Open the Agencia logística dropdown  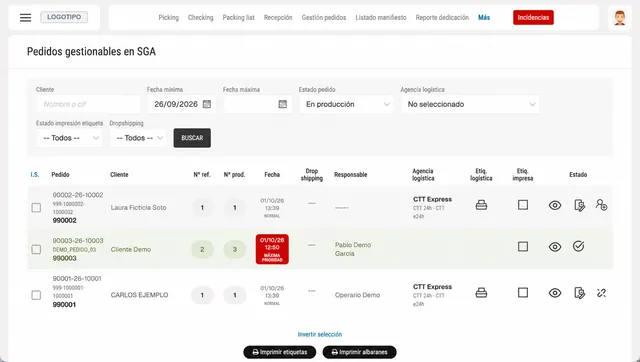point(470,104)
